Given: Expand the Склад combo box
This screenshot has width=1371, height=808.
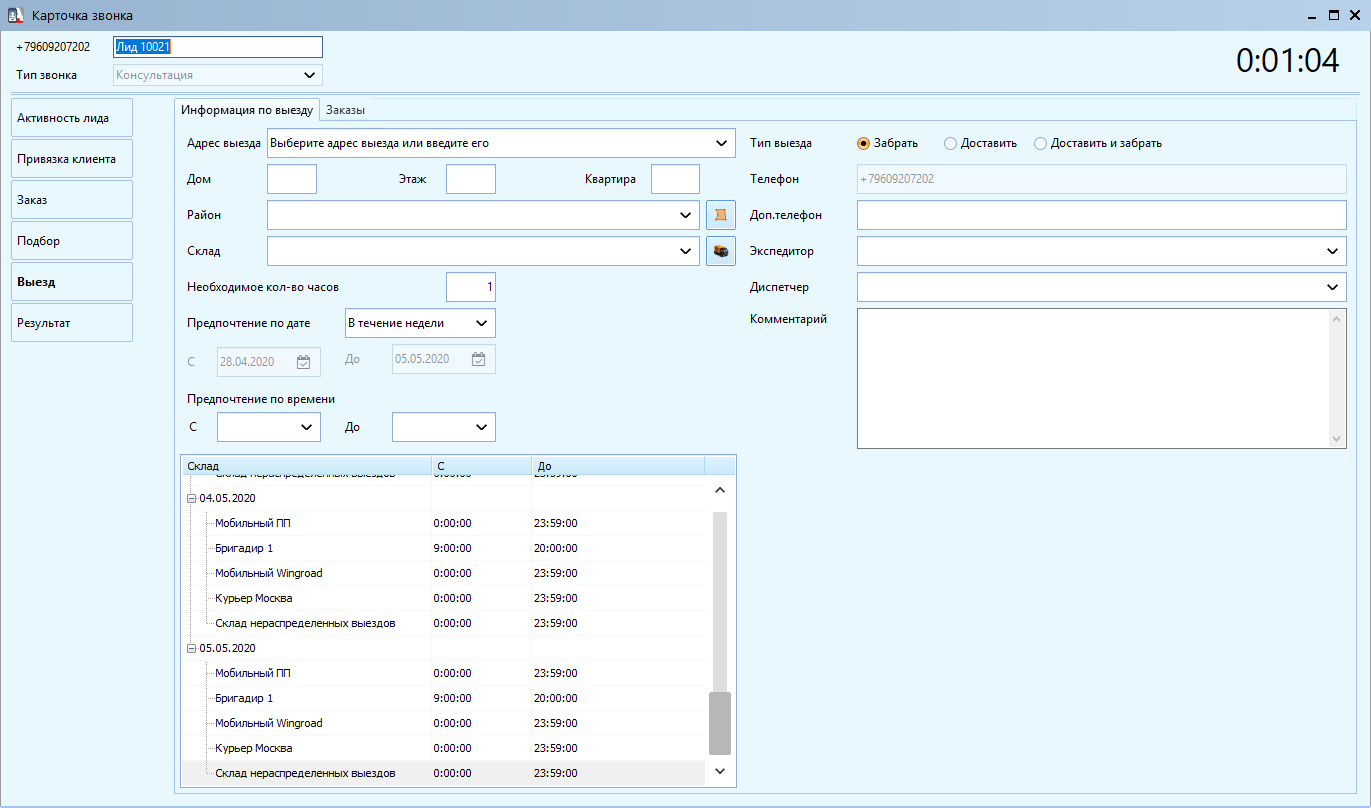Looking at the screenshot, I should pyautogui.click(x=686, y=251).
